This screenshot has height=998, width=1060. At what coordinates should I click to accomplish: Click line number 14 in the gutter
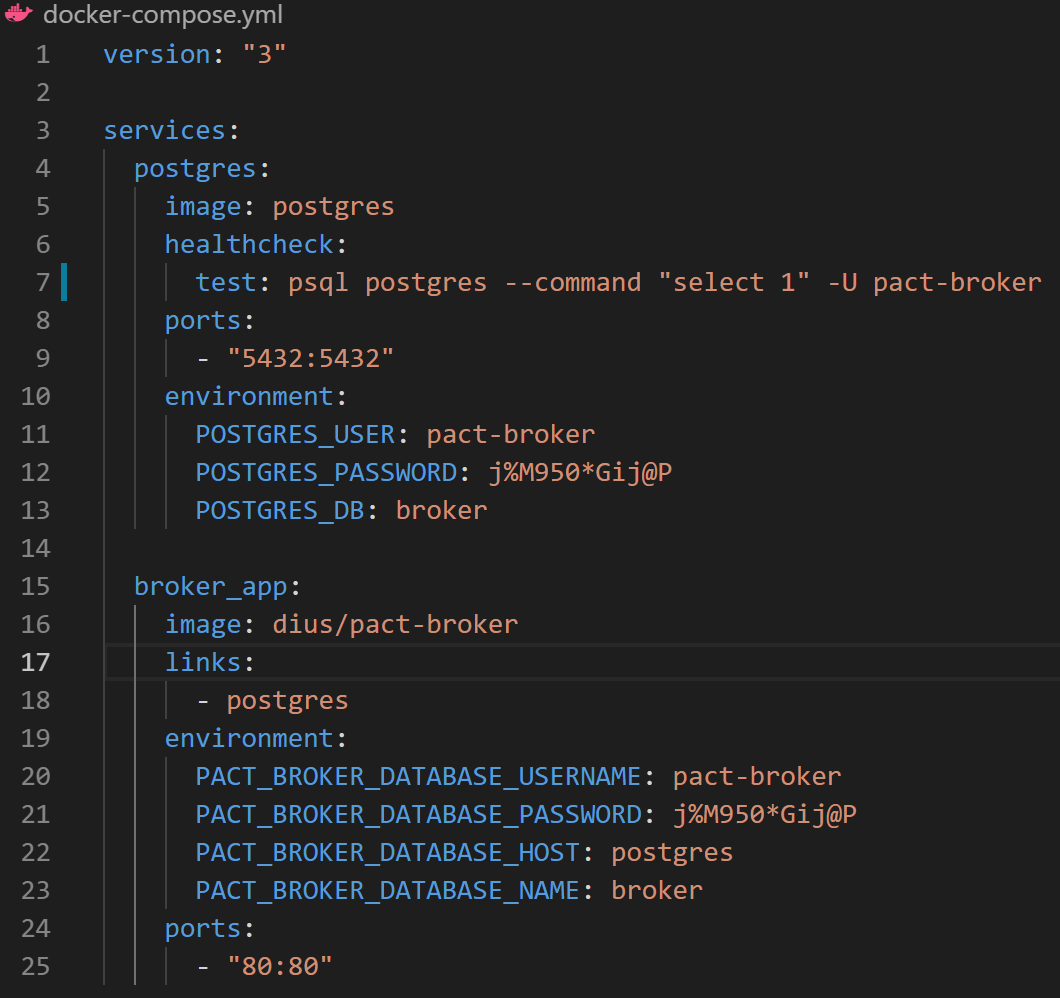click(36, 548)
